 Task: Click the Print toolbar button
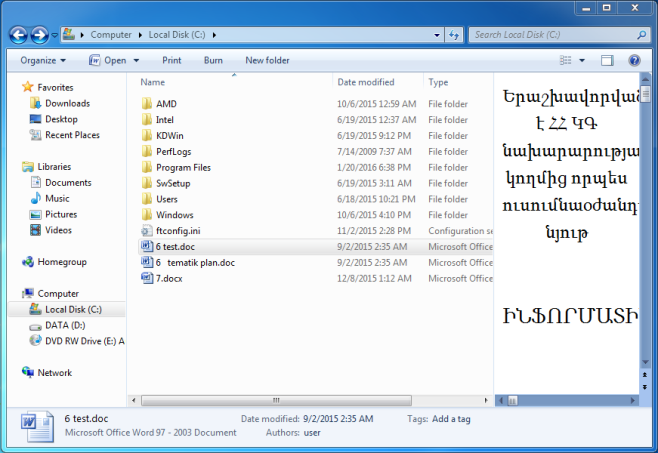click(172, 60)
